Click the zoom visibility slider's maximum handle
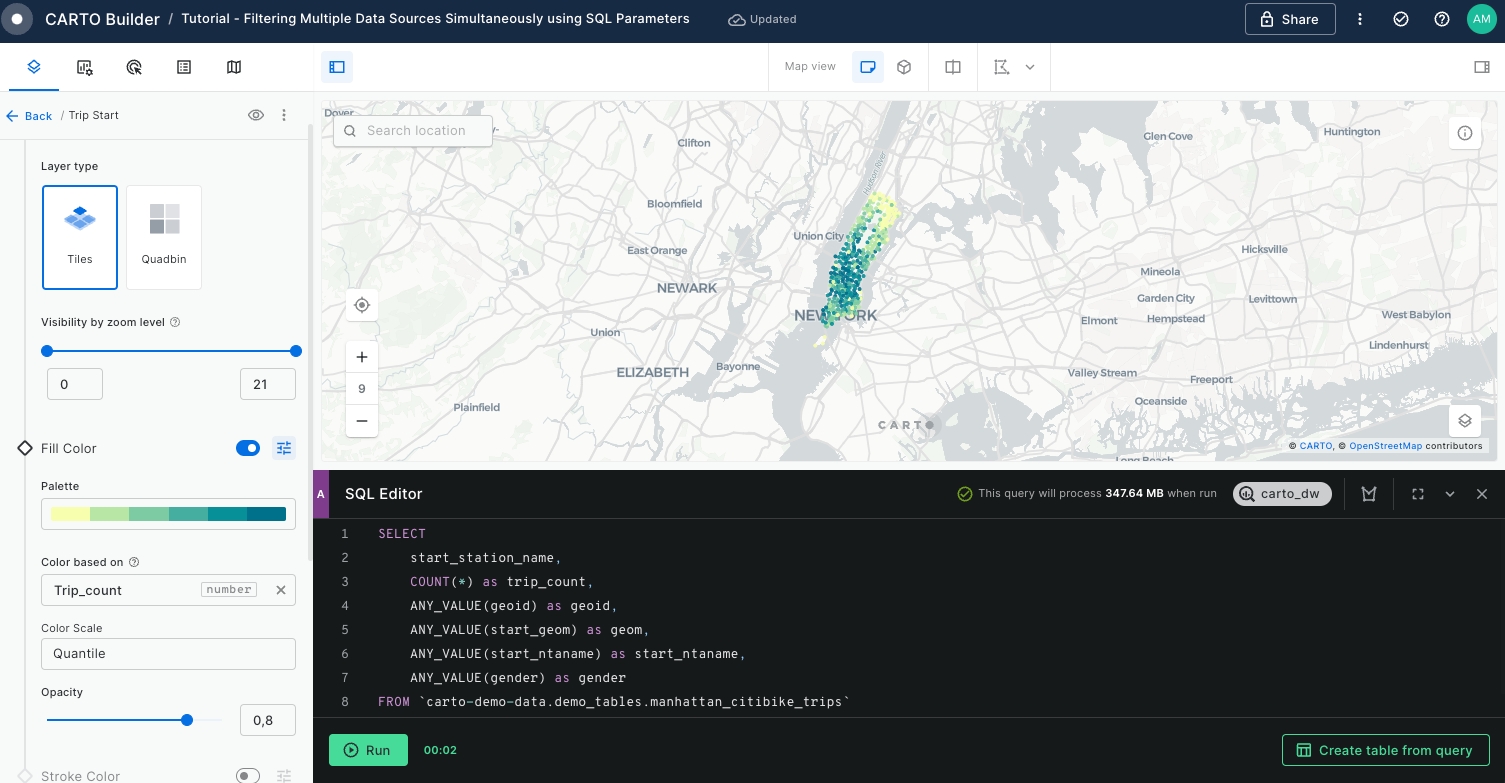The width and height of the screenshot is (1505, 783). 296,351
